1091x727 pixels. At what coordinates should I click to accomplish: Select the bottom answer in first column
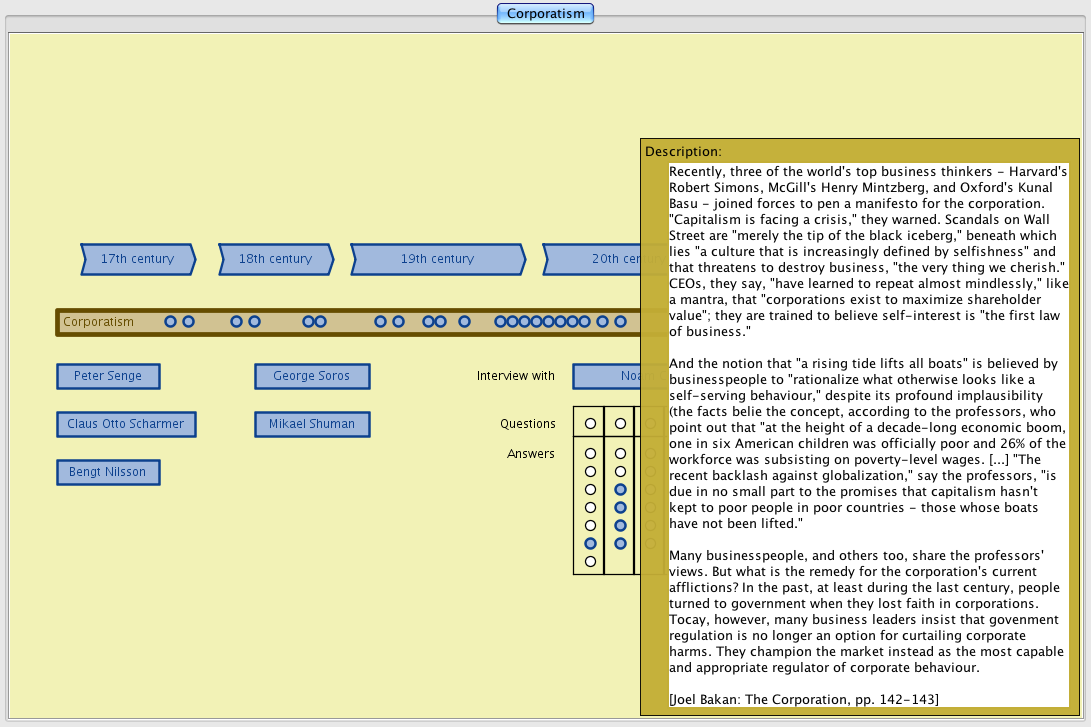coord(590,561)
